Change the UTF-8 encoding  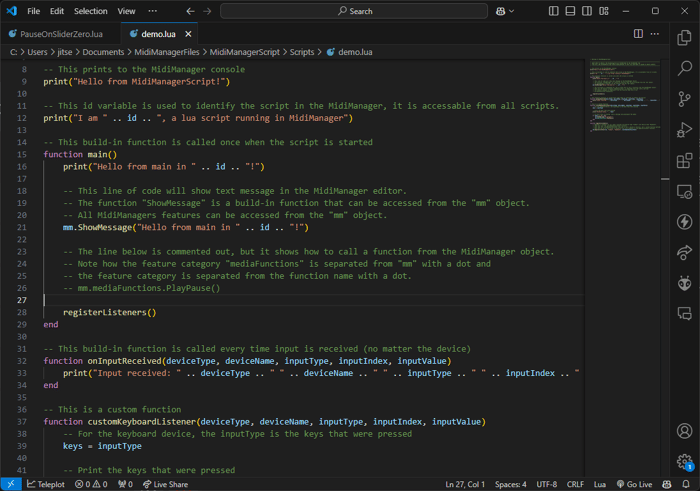pos(546,484)
